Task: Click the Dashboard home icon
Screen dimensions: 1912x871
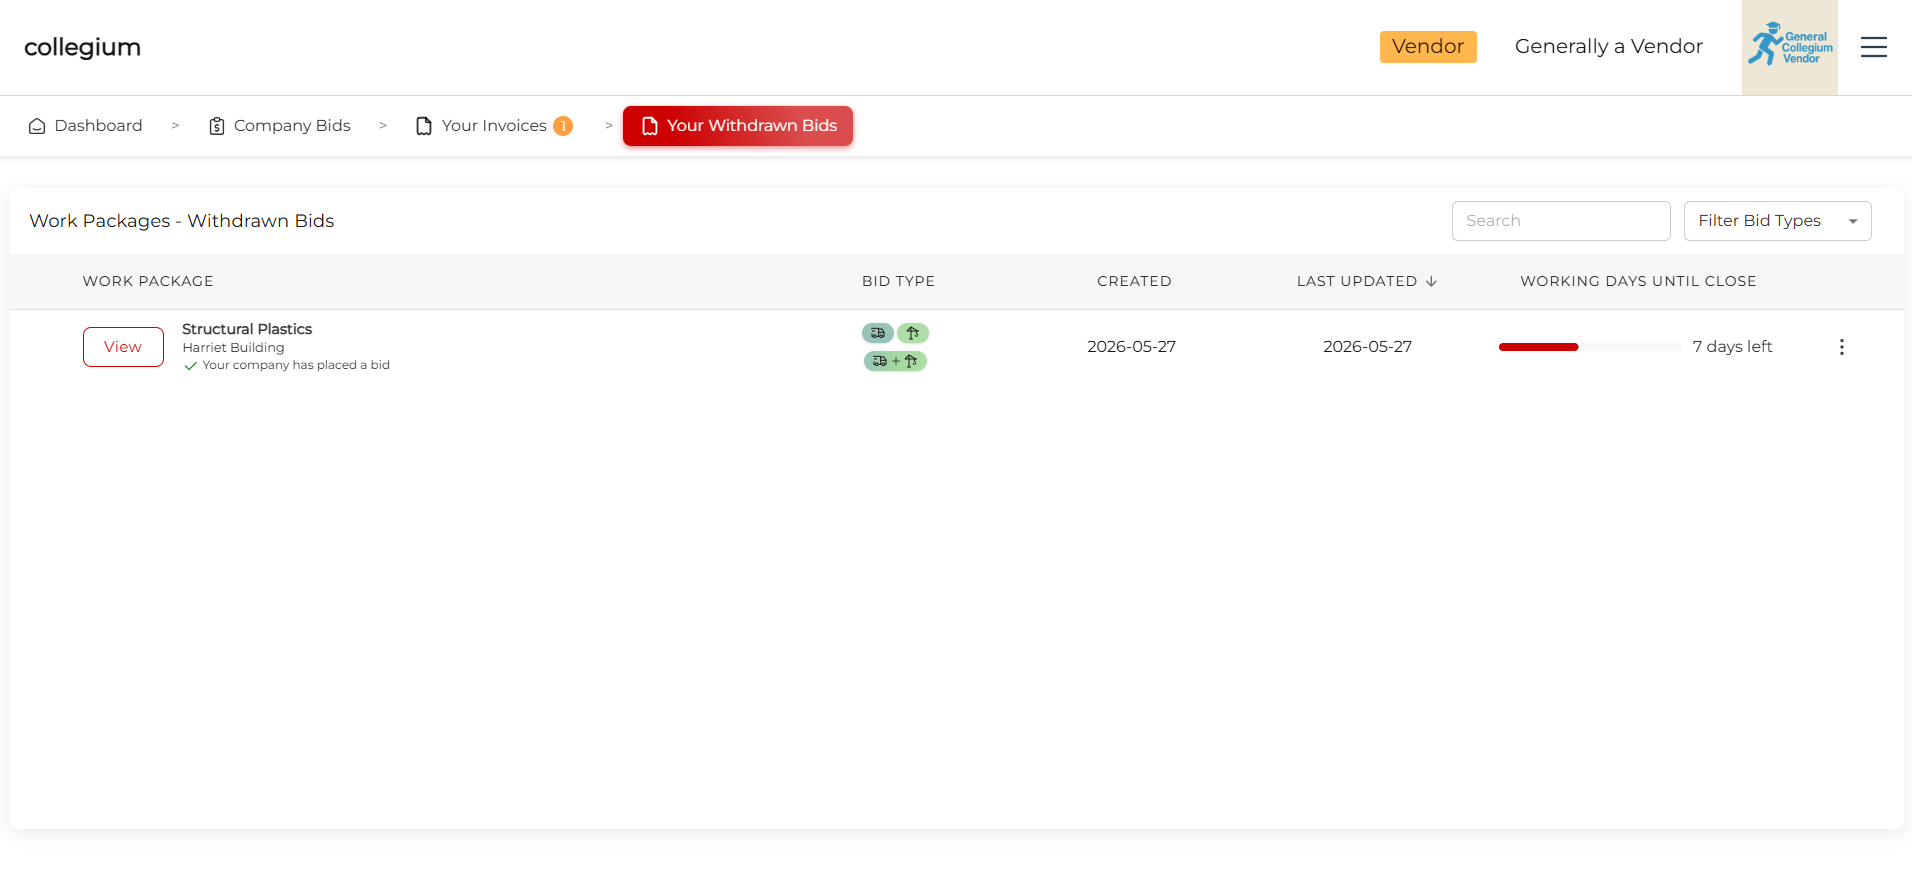Action: (x=37, y=126)
